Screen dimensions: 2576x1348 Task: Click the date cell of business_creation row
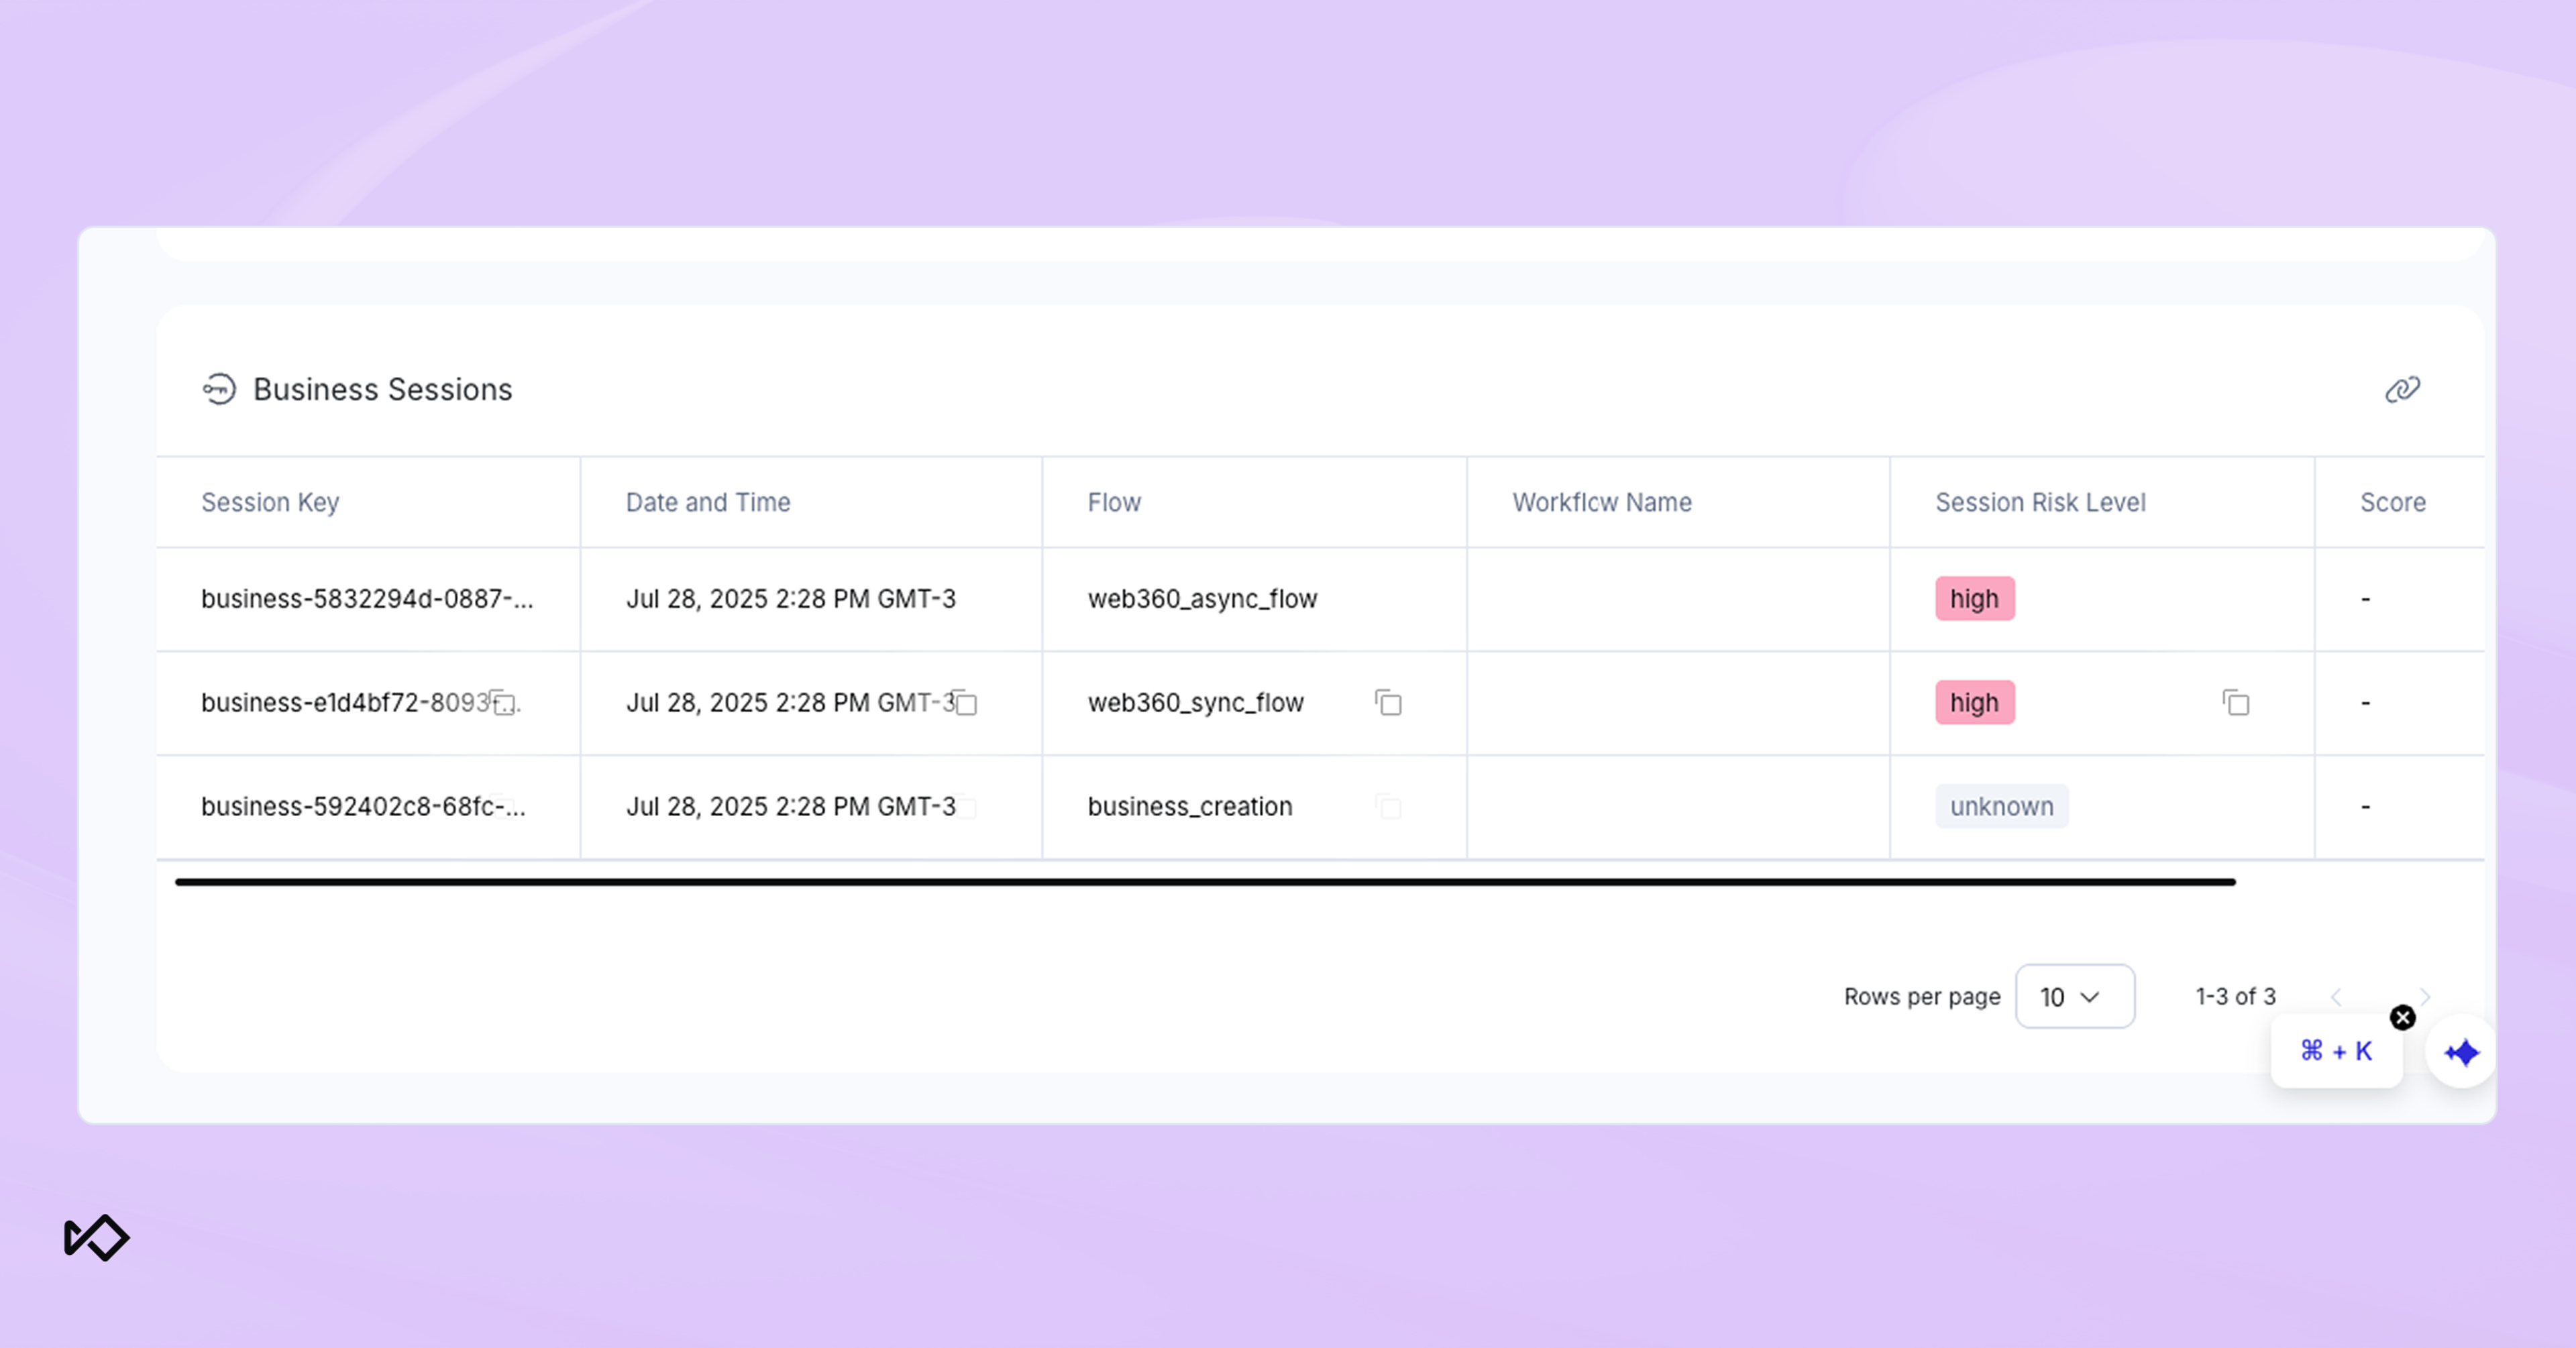click(x=791, y=807)
